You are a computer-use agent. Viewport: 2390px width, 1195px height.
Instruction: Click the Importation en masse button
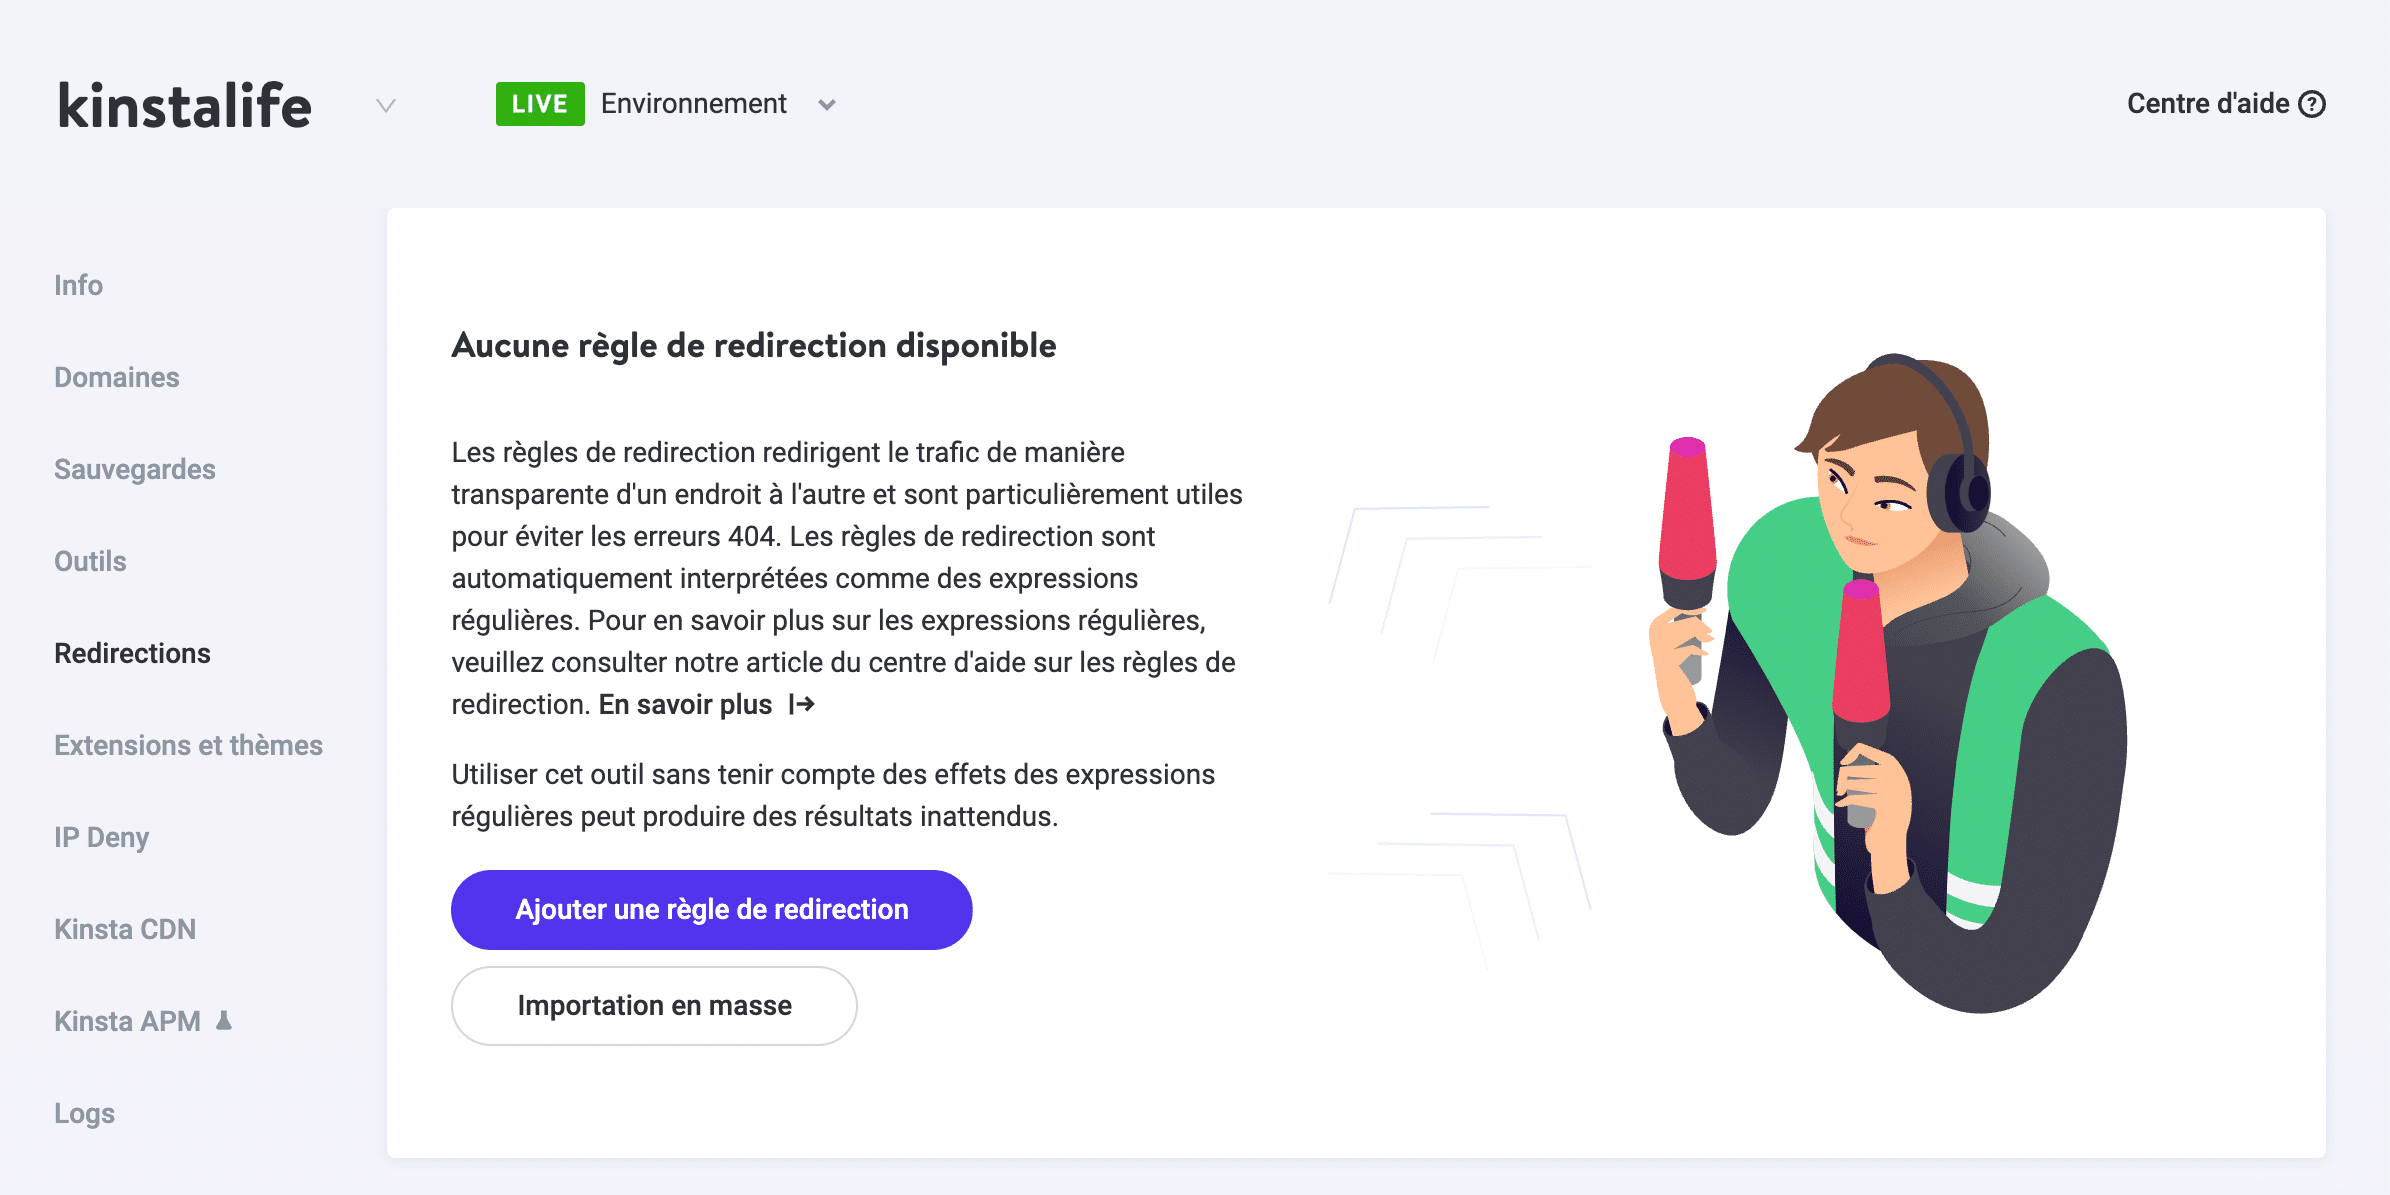[x=654, y=1004]
